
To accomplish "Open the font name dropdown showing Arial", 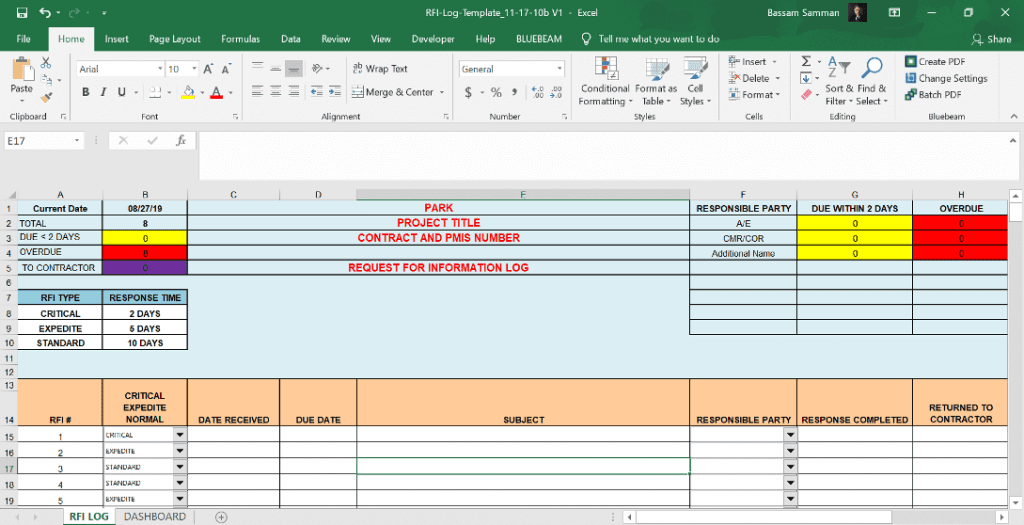I will (160, 69).
